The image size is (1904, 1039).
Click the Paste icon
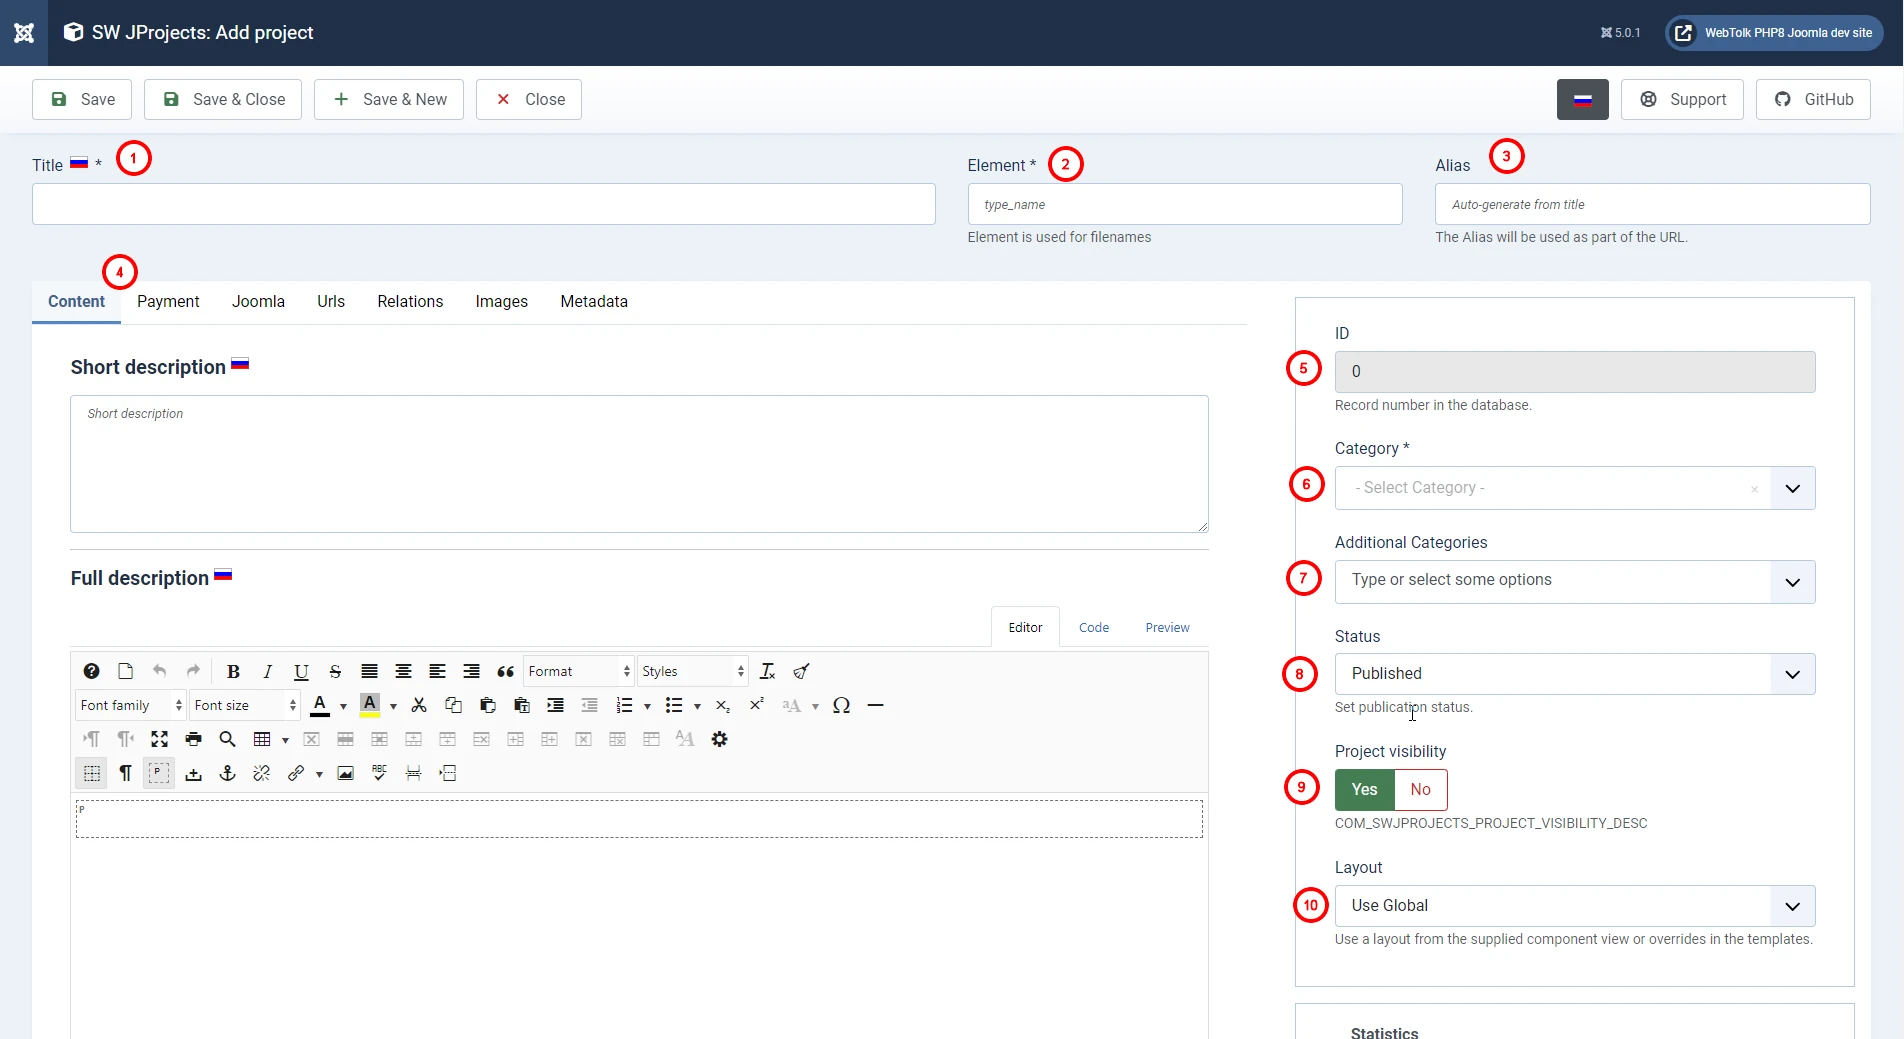[487, 705]
